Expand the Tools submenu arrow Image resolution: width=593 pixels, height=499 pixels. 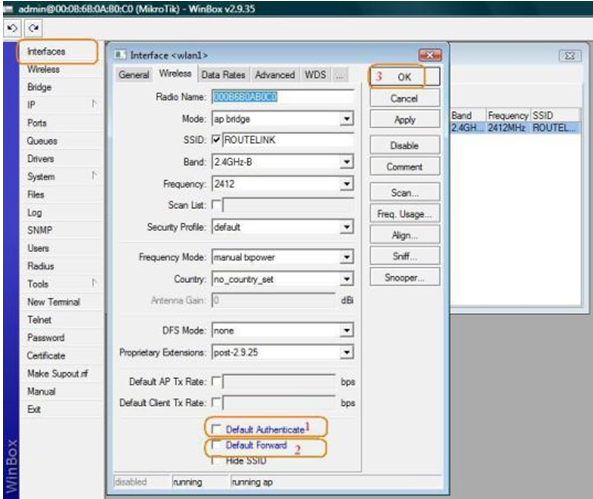(94, 283)
